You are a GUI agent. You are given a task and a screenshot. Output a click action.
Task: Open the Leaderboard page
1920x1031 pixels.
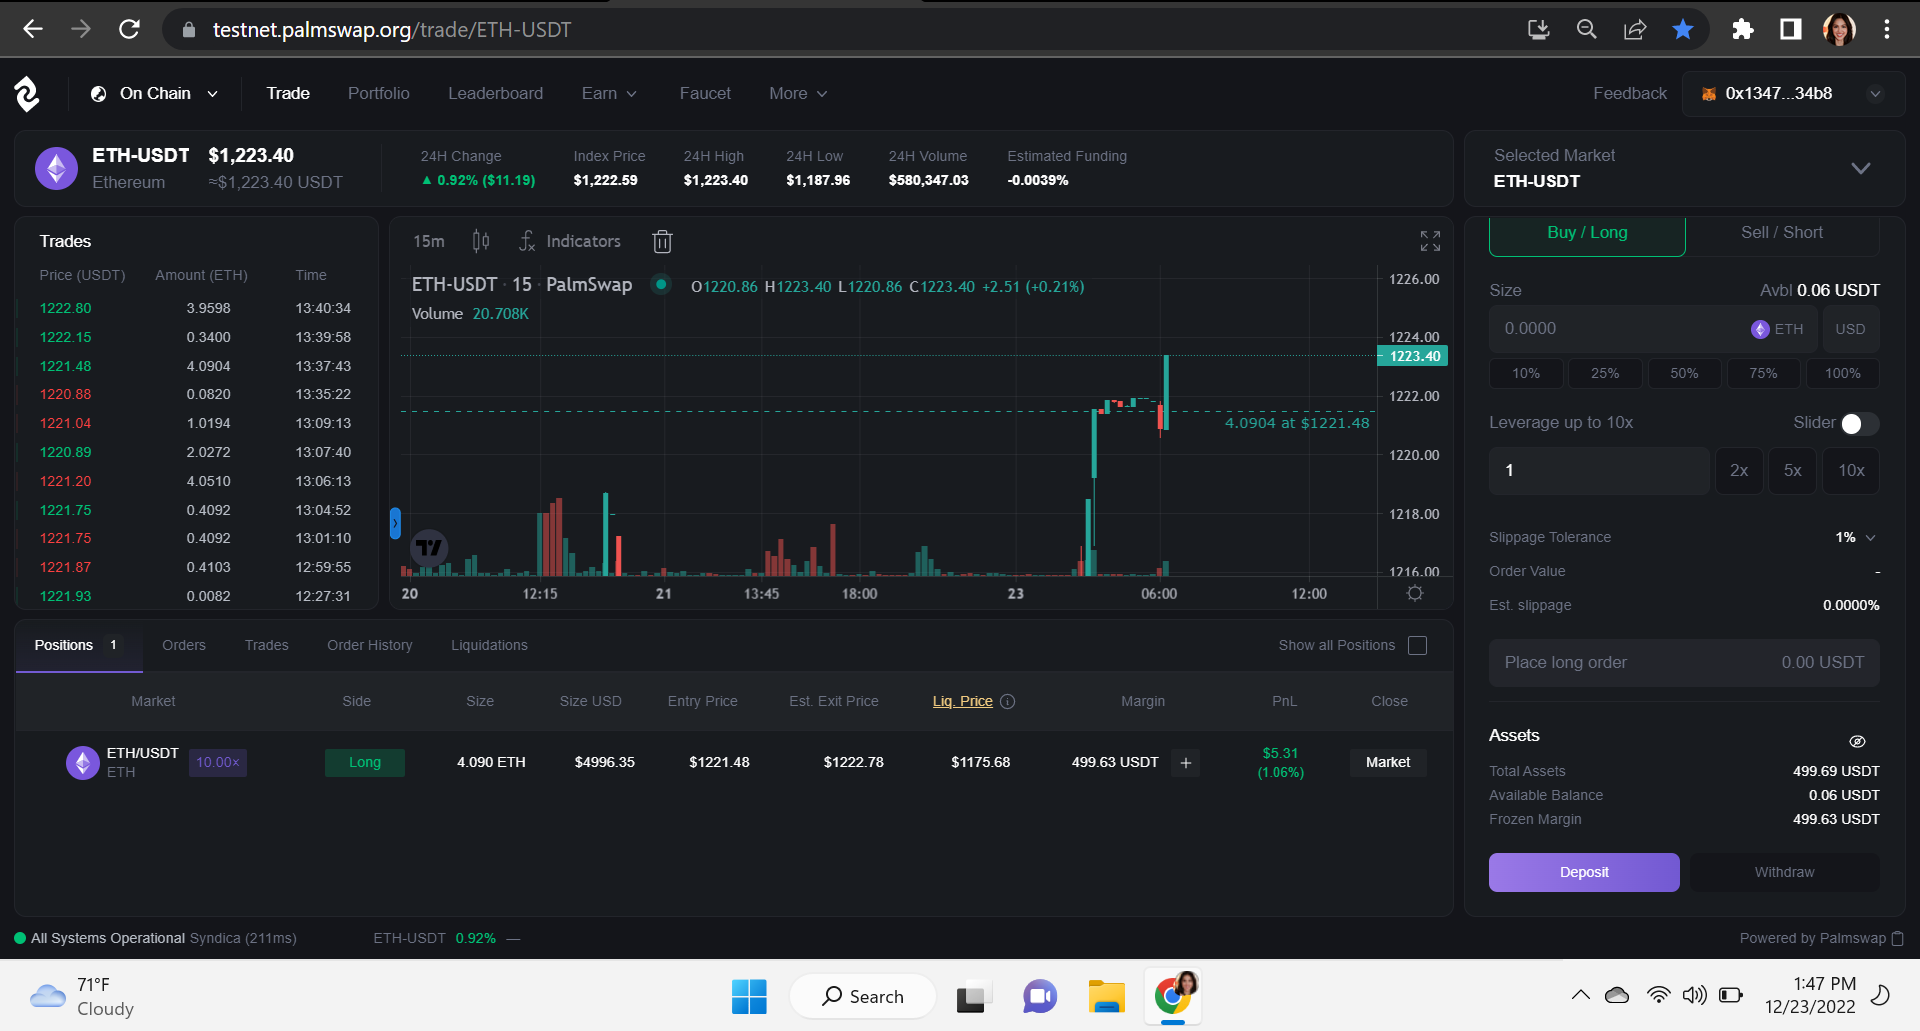pos(495,93)
